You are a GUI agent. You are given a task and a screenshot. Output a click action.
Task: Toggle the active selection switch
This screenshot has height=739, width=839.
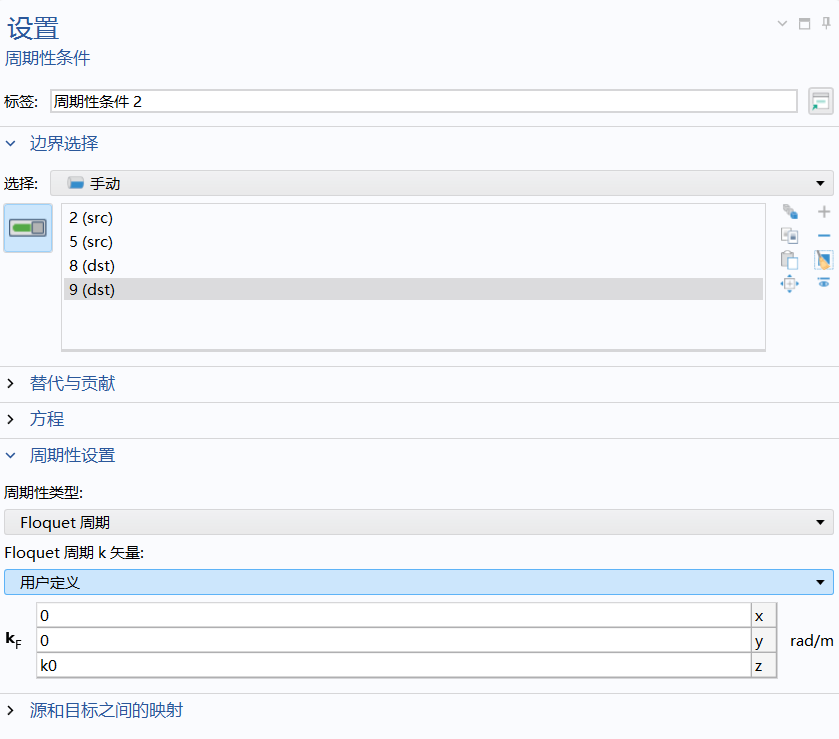pyautogui.click(x=28, y=228)
